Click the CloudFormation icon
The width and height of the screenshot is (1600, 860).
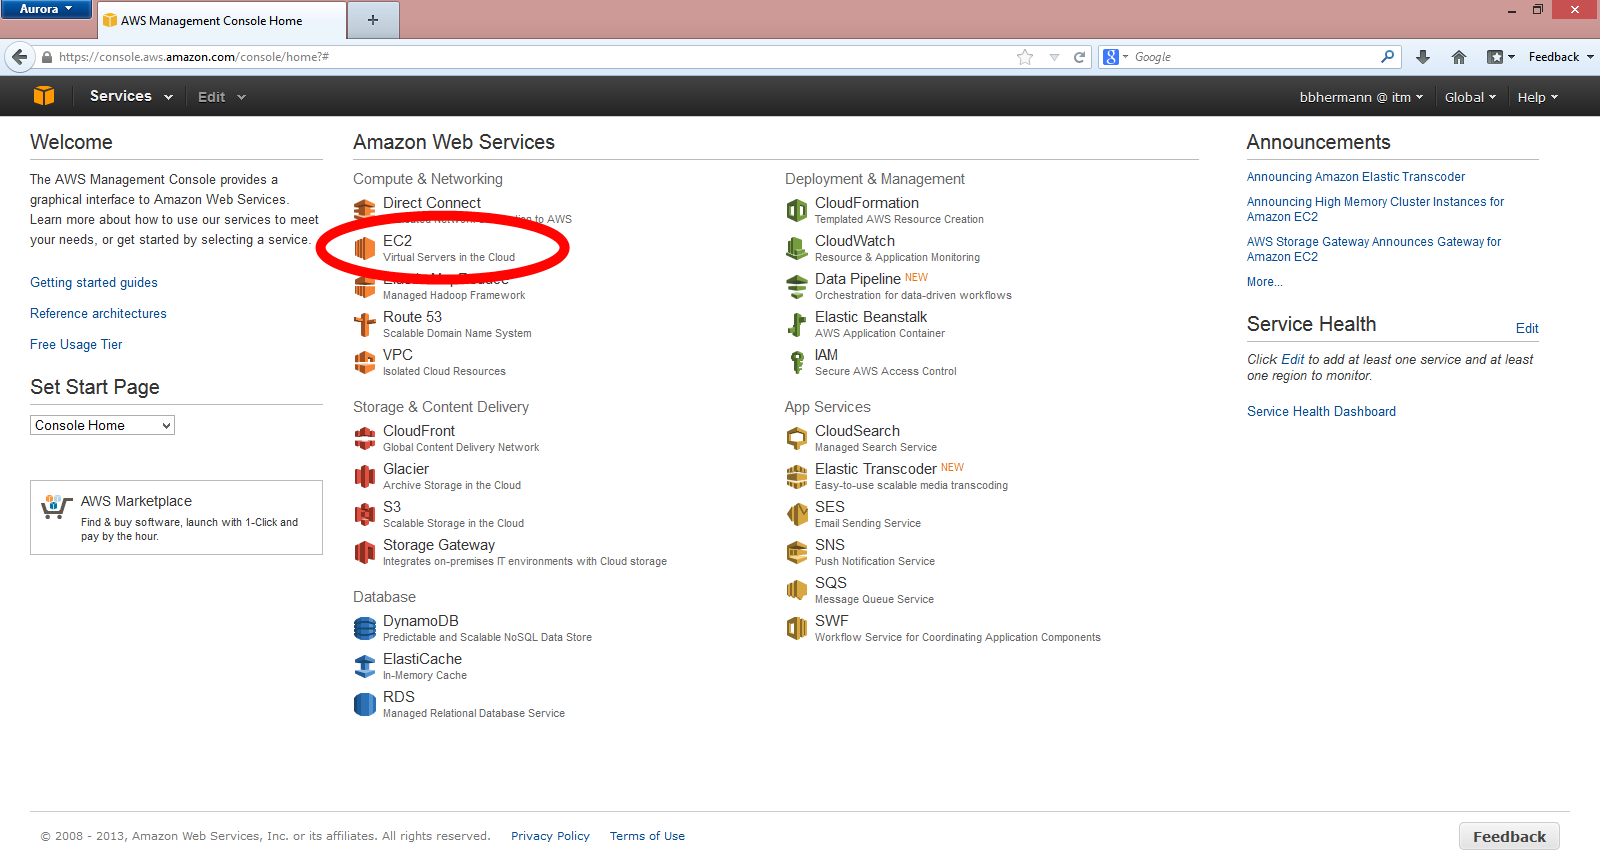tap(797, 210)
